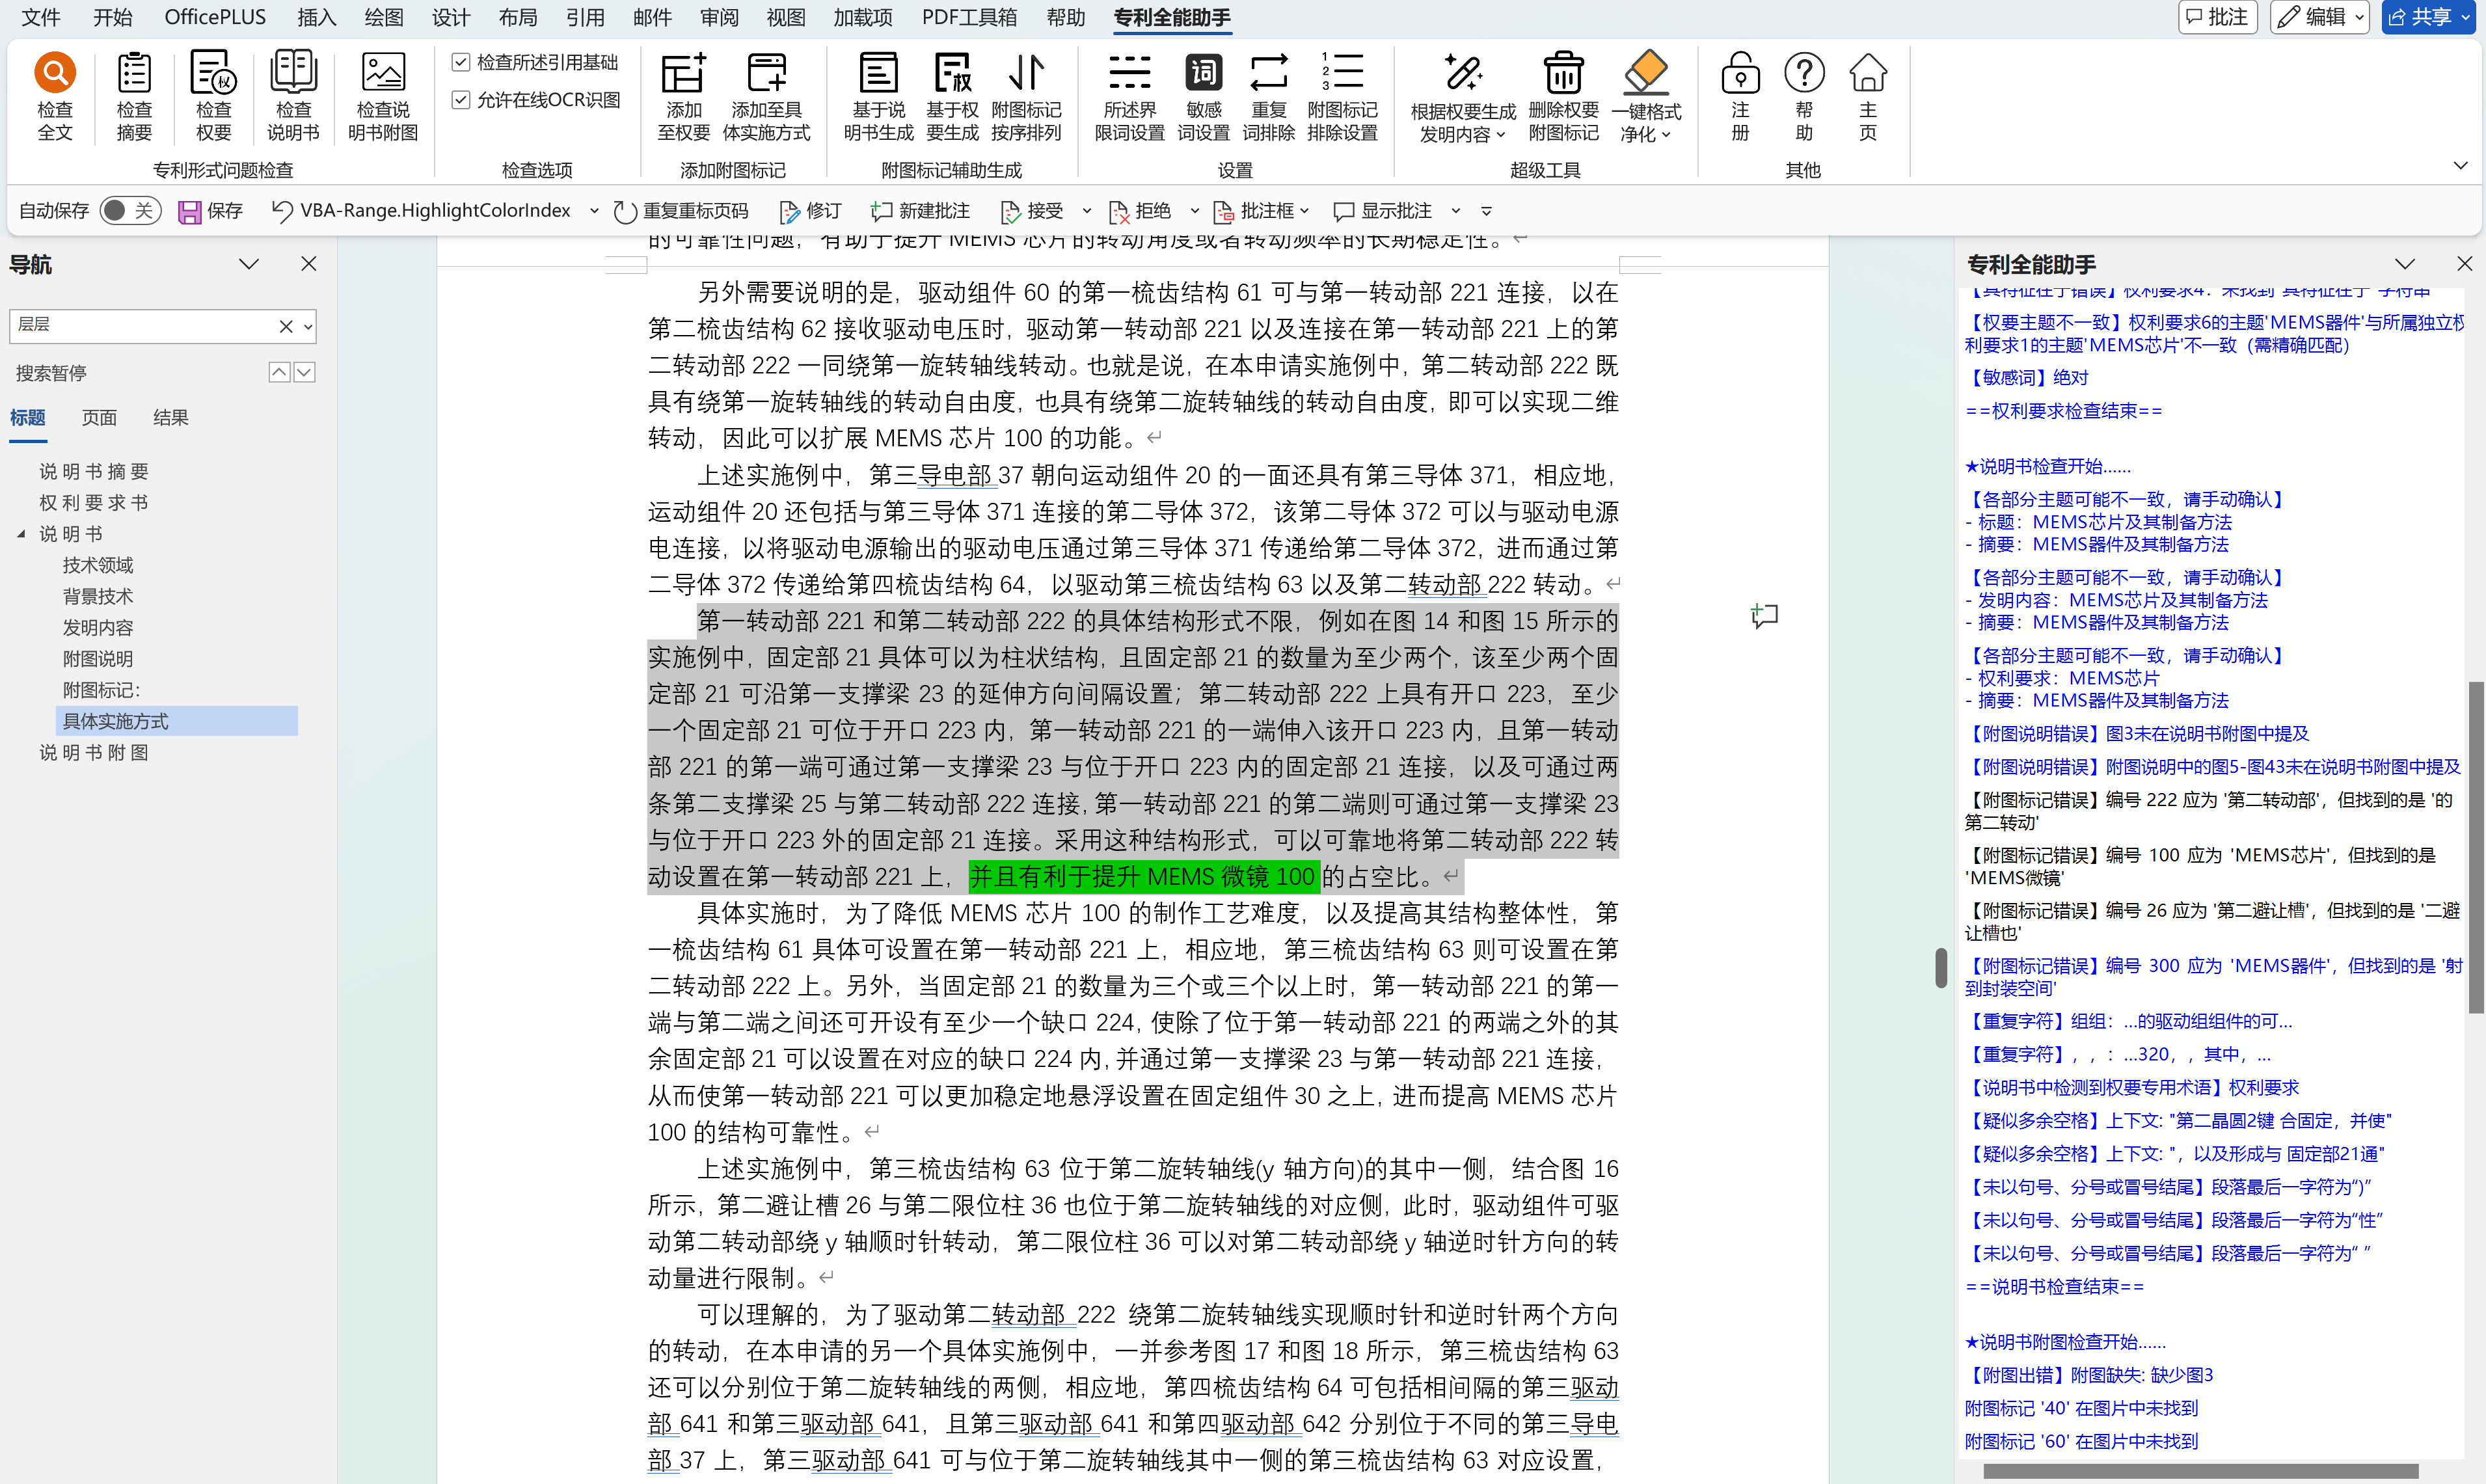Toggle 检查所述引用基础 checkbox
Viewport: 2486px width, 1484px height.
461,62
